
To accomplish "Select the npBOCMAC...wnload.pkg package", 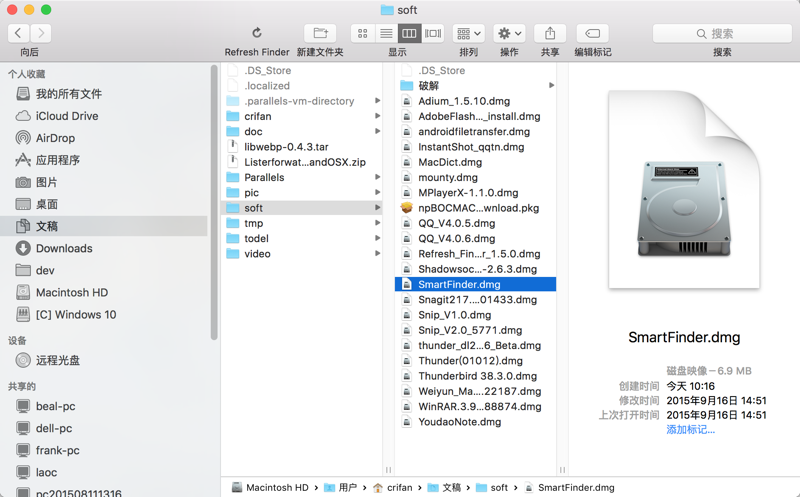I will 476,208.
